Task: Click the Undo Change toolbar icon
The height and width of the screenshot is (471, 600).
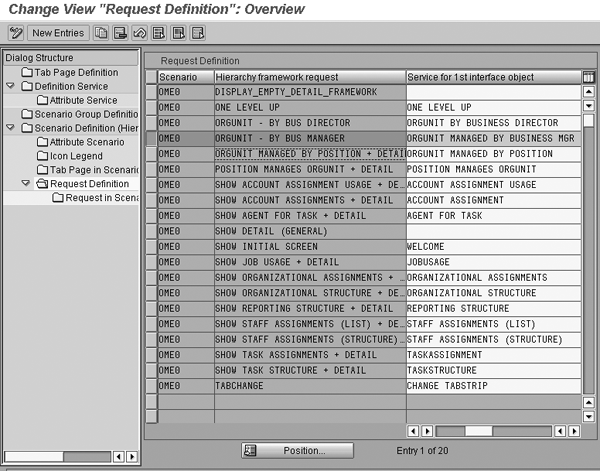Action: tap(140, 33)
